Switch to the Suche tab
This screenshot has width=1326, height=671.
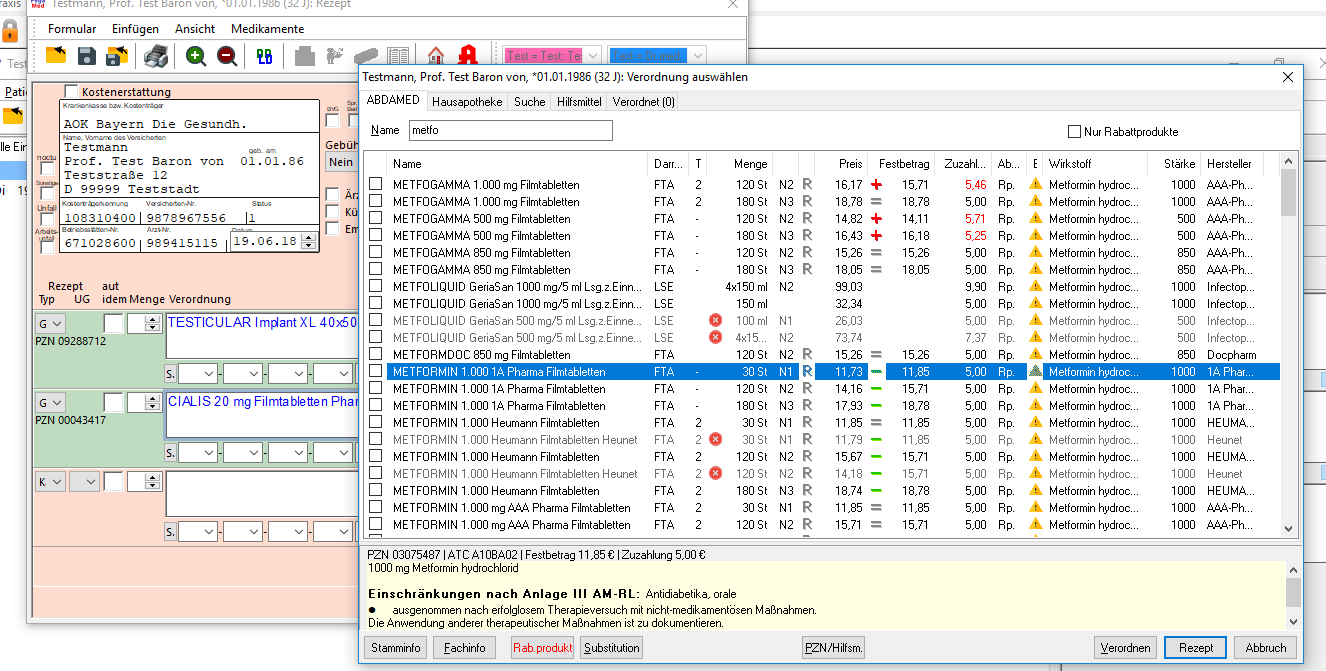coord(530,101)
